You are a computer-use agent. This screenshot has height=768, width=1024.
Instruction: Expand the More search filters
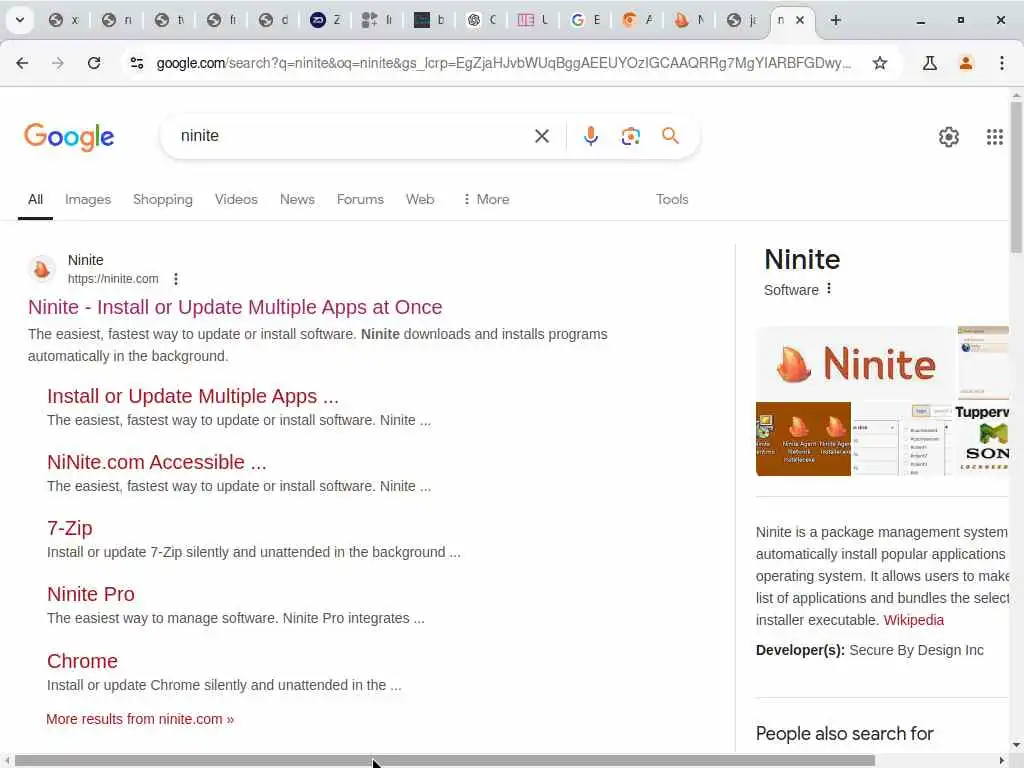pos(486,199)
